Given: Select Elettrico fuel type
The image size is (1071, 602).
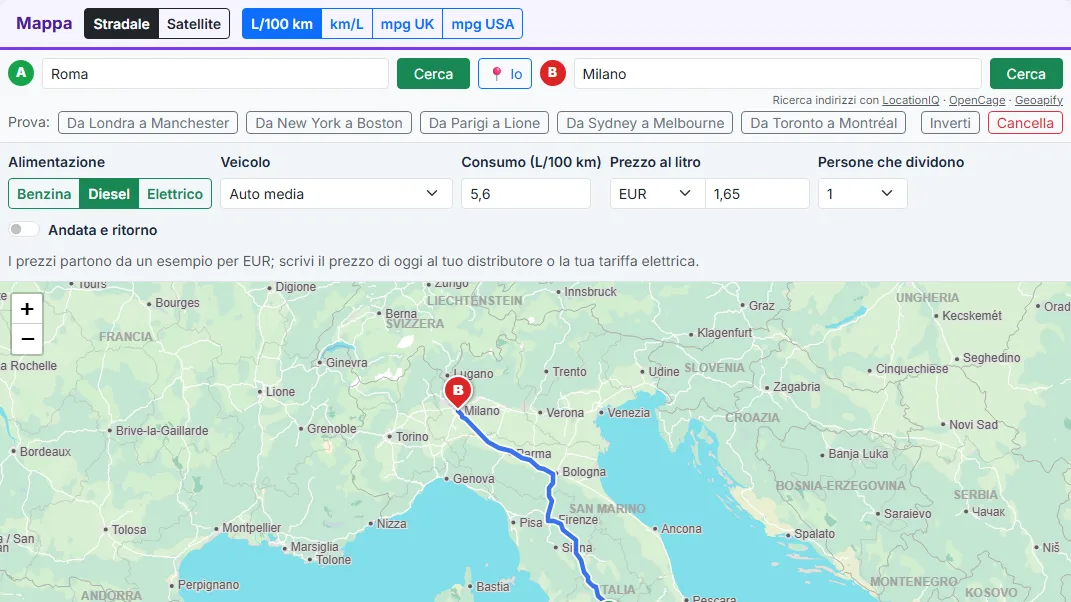Looking at the screenshot, I should click(175, 194).
